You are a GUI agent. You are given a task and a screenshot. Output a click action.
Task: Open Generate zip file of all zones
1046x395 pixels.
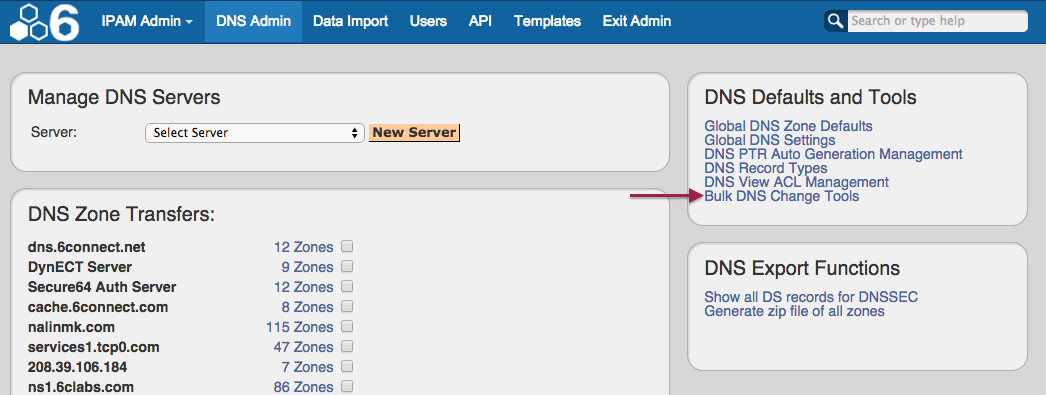tap(795, 311)
